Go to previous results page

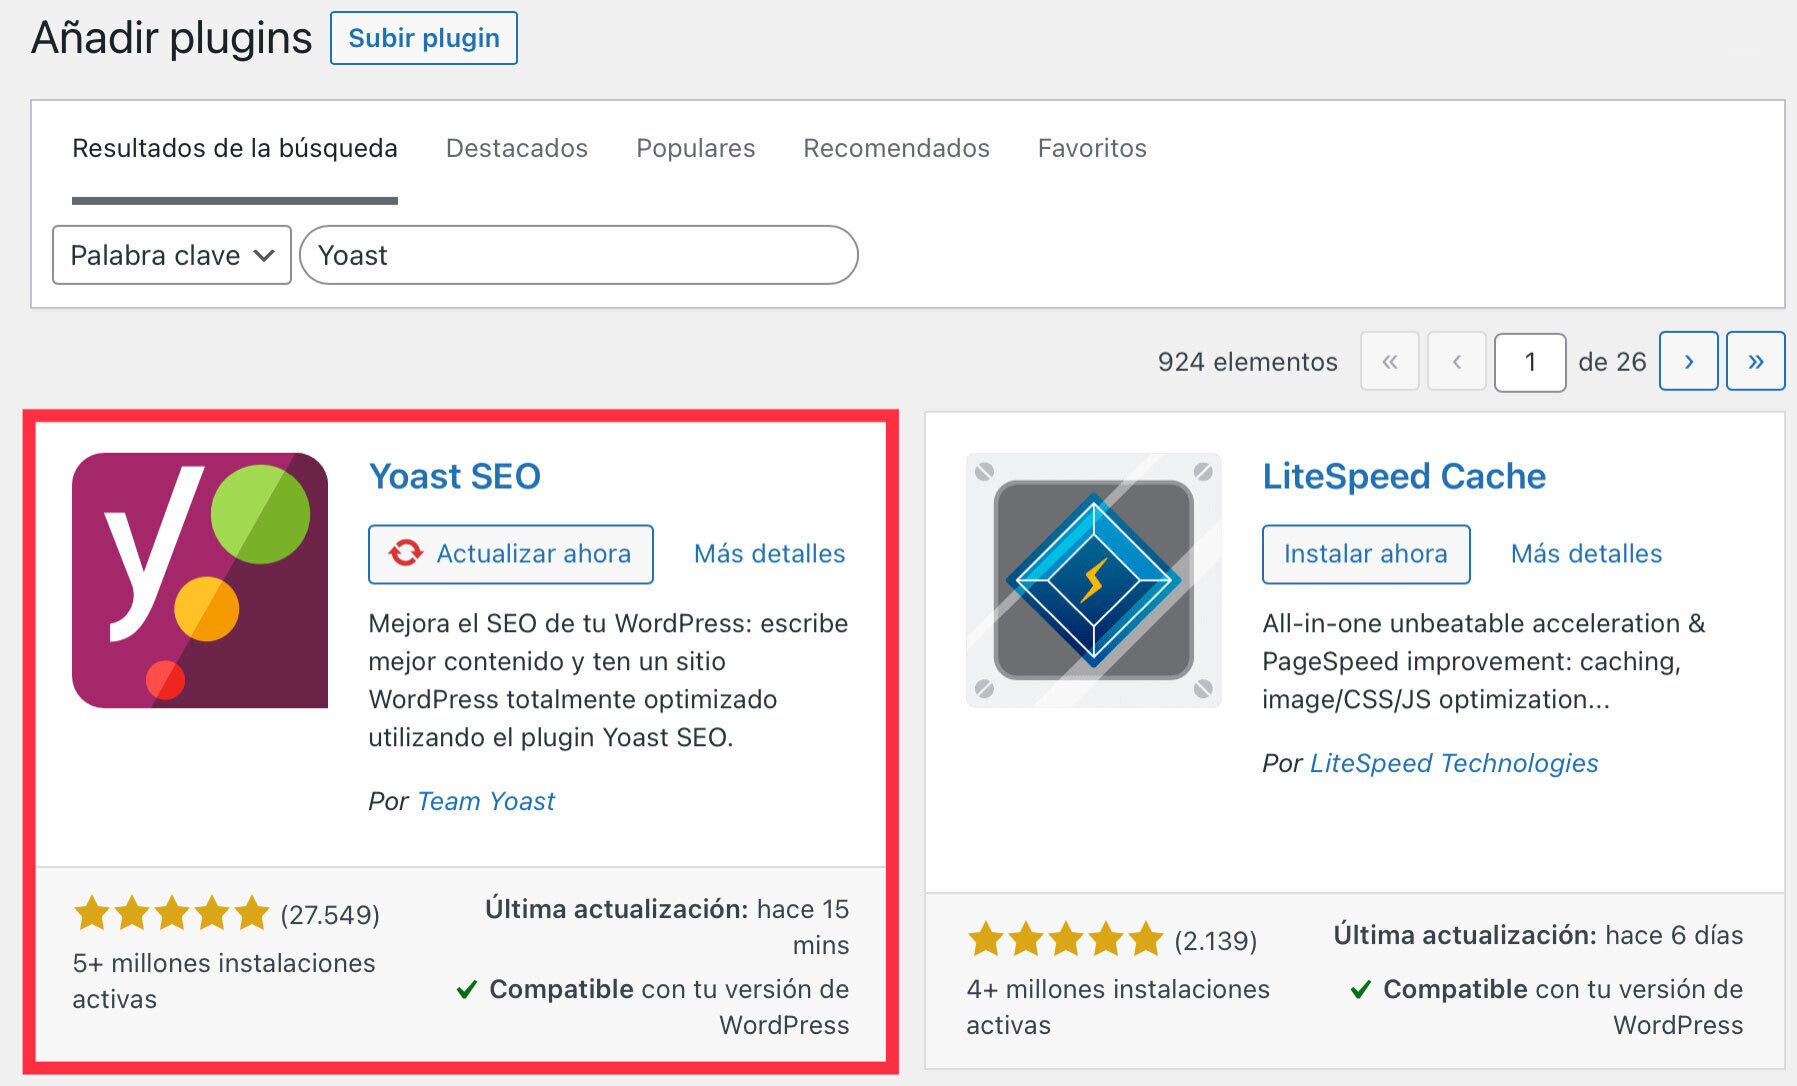tap(1457, 362)
